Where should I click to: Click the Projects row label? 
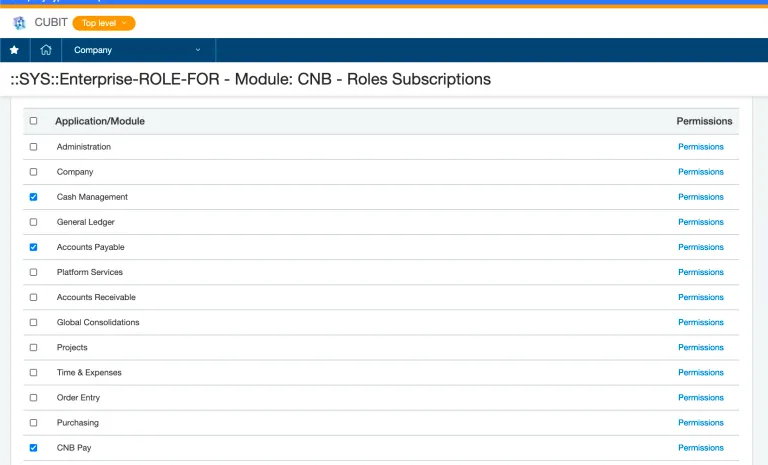[72, 347]
